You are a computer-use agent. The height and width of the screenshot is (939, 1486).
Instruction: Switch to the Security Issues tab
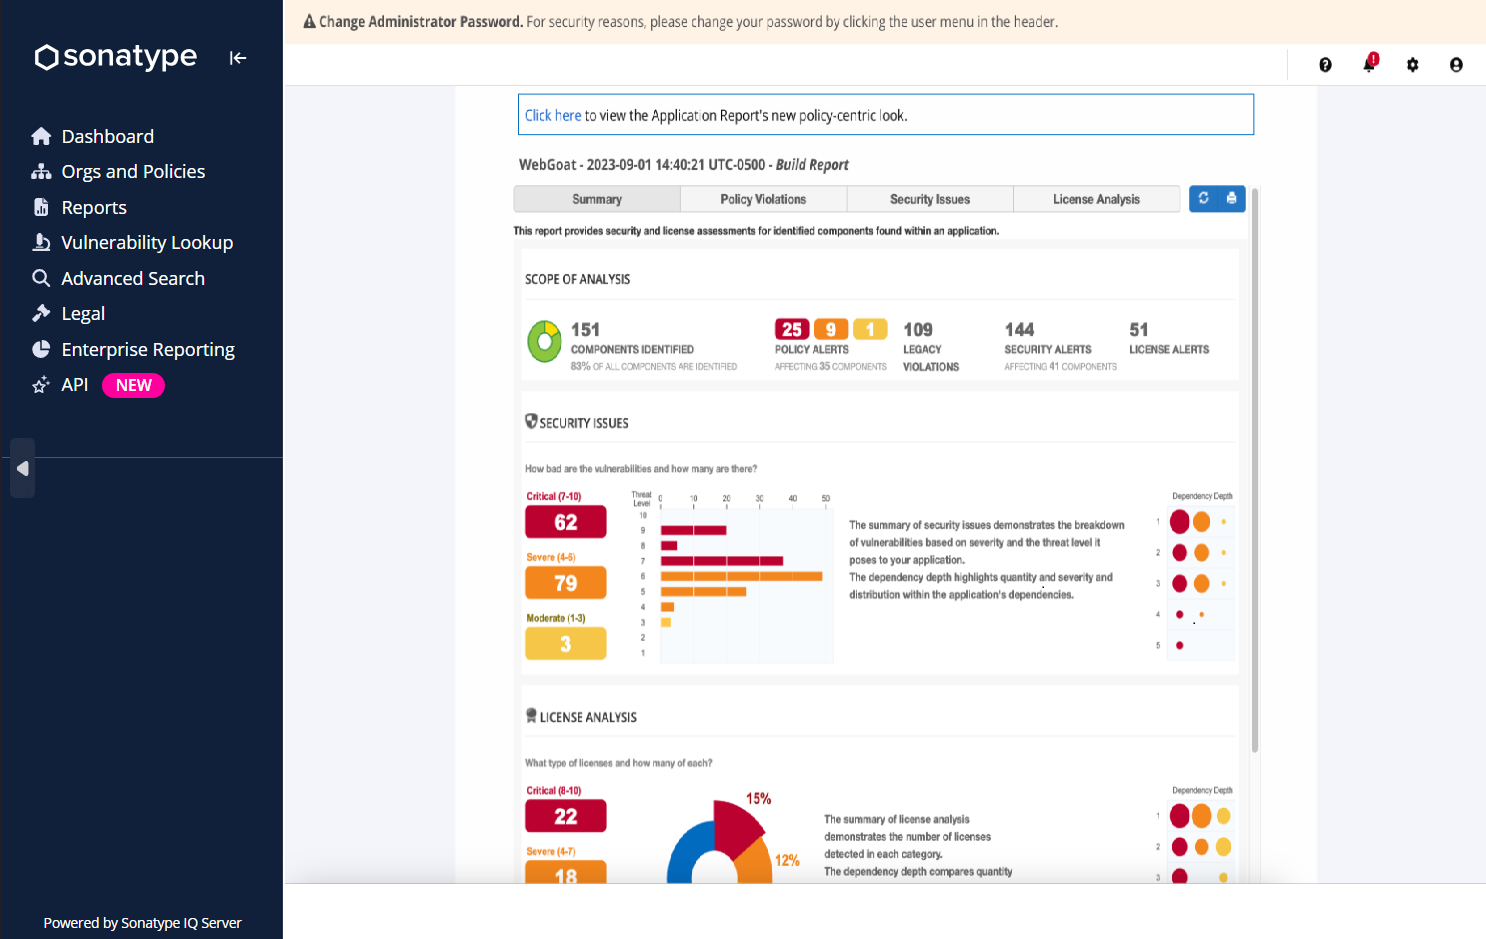[930, 199]
